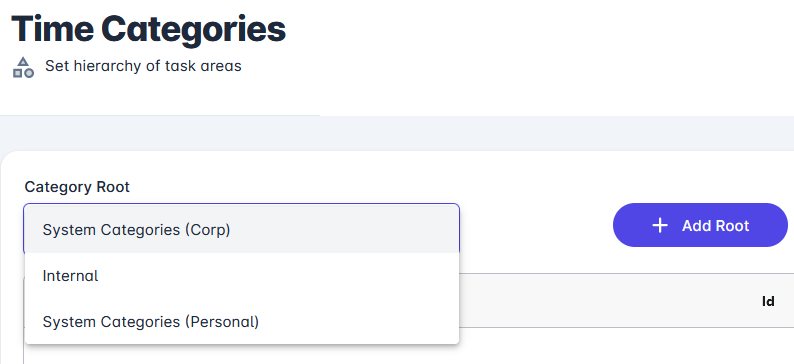Click the plus icon on Add Root
794x364 pixels.
(660, 225)
